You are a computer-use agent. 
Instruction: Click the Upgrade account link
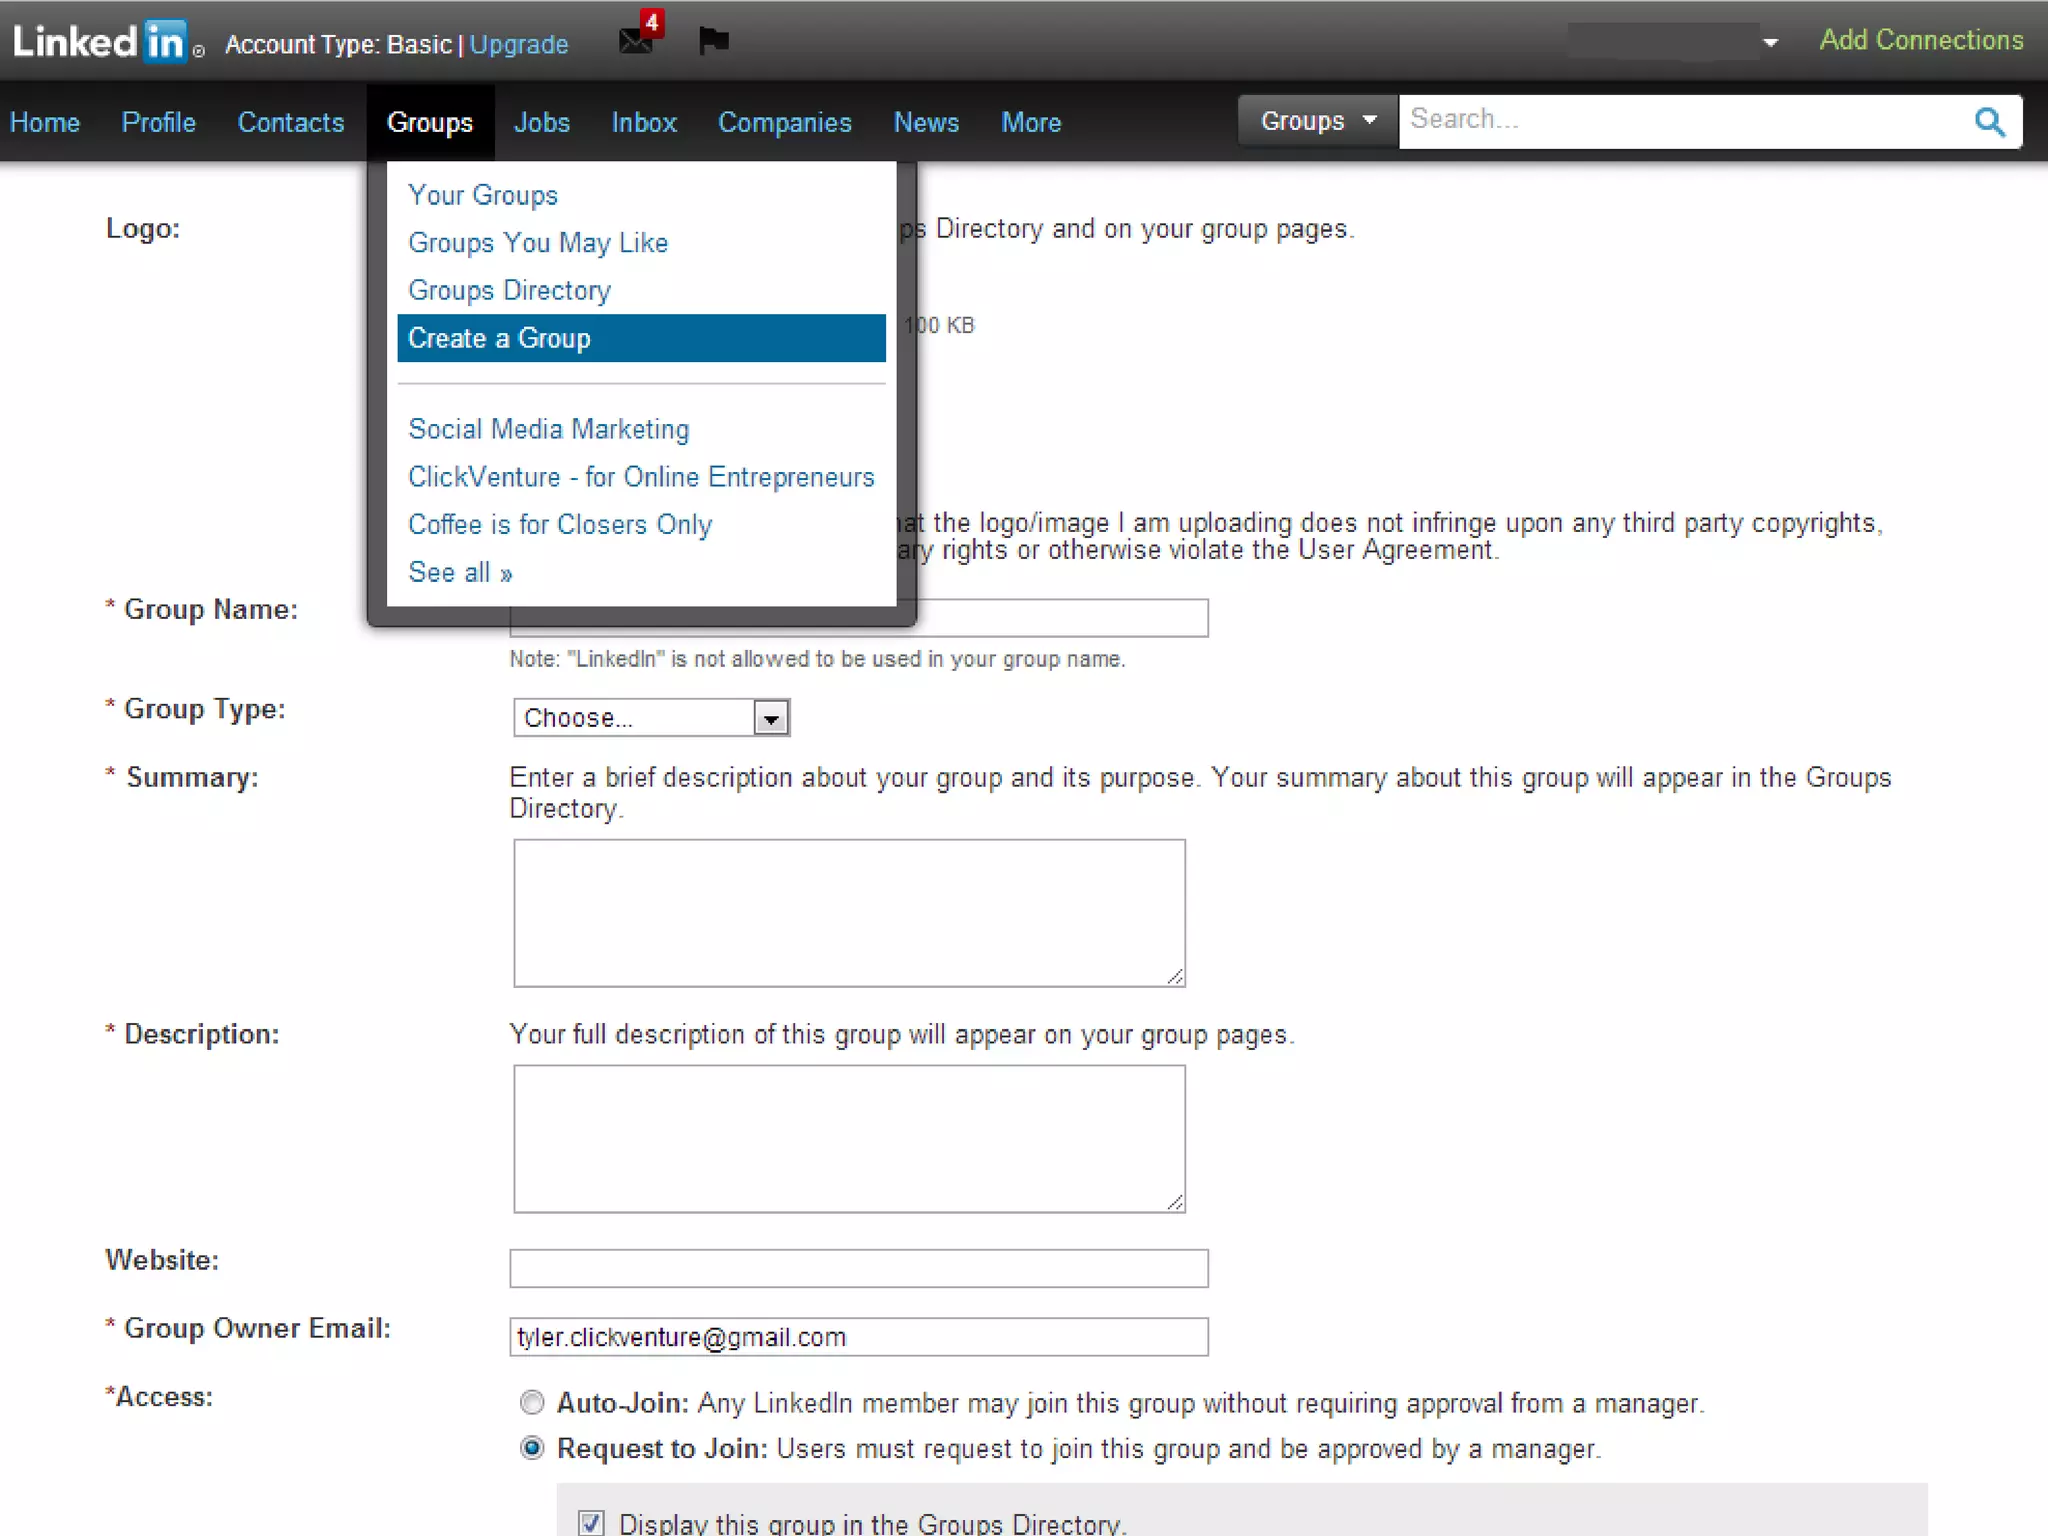519,45
